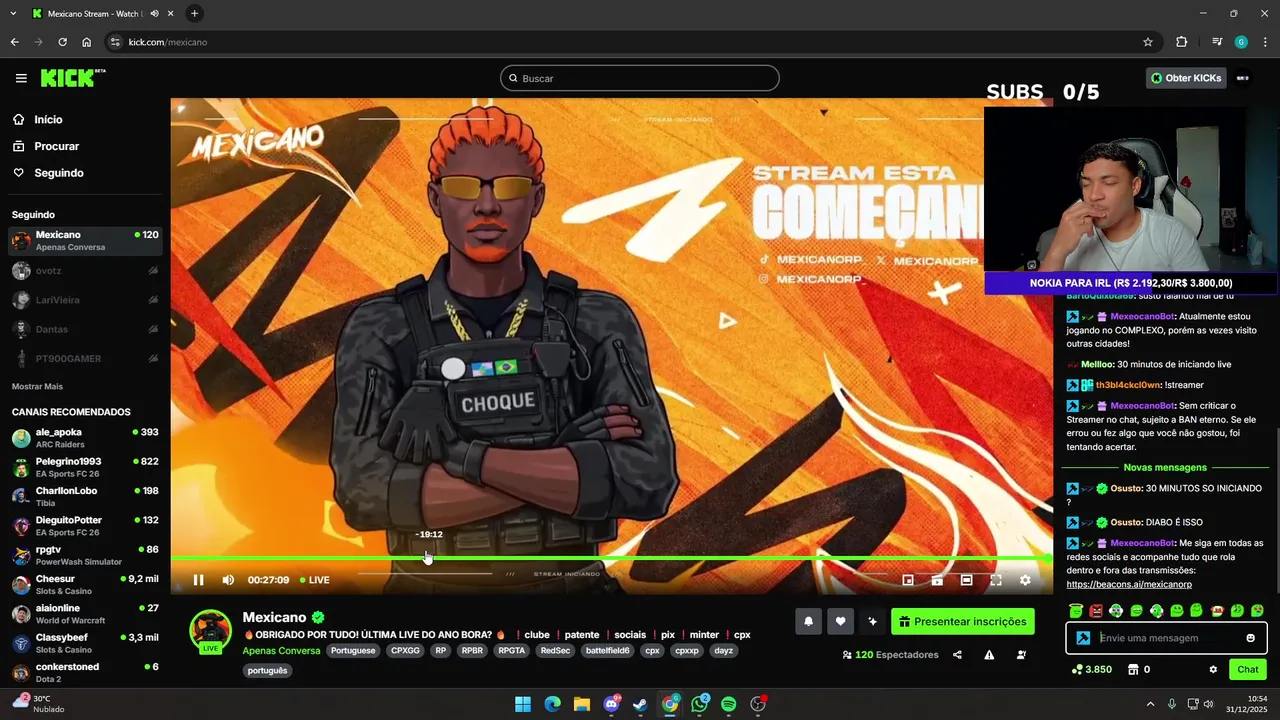Click the chat message input
The image size is (1280, 720).
pyautogui.click(x=1167, y=638)
